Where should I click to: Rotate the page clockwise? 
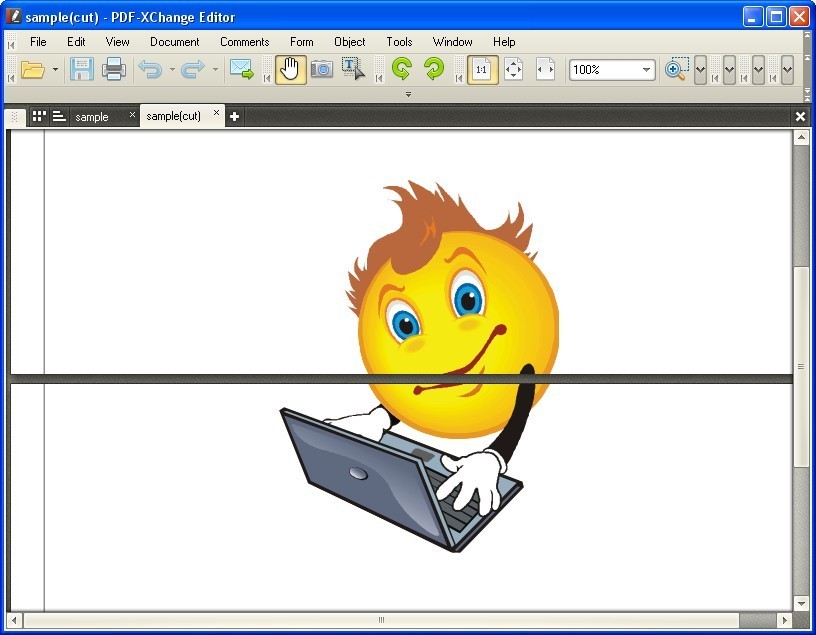(x=432, y=70)
